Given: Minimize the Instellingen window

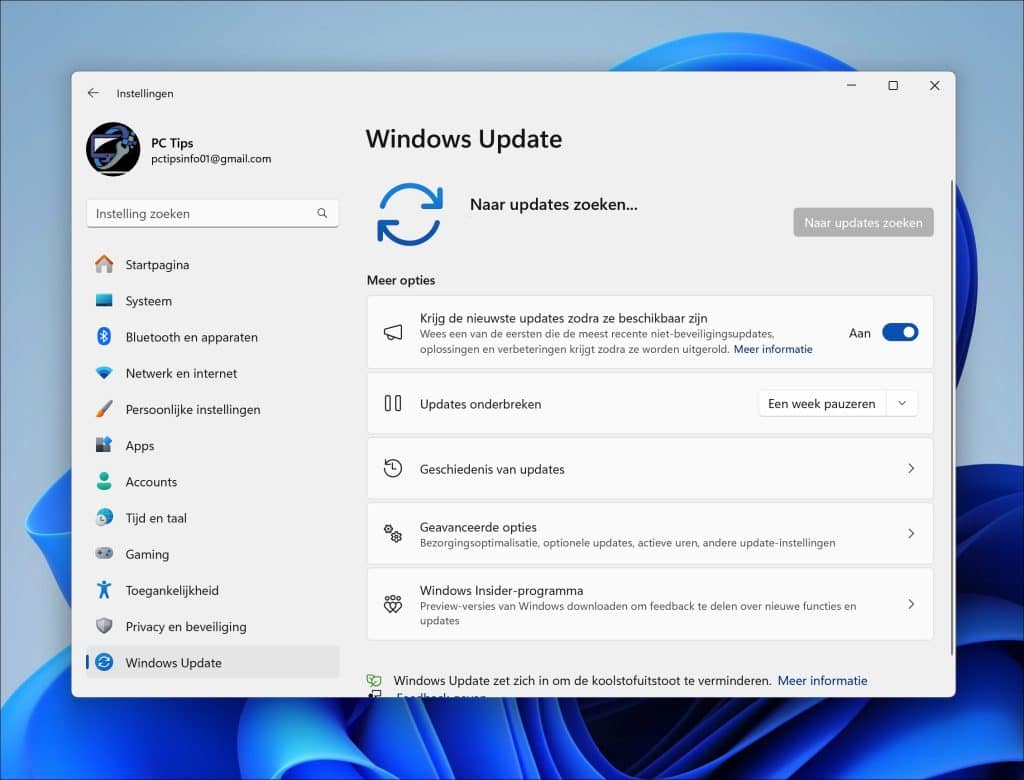Looking at the screenshot, I should point(851,86).
